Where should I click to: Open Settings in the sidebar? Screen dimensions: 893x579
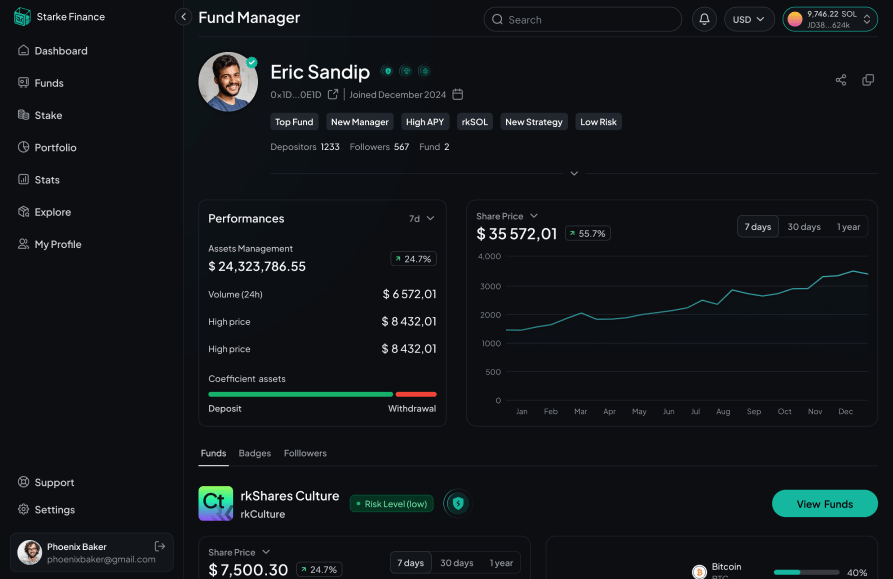coord(46,510)
